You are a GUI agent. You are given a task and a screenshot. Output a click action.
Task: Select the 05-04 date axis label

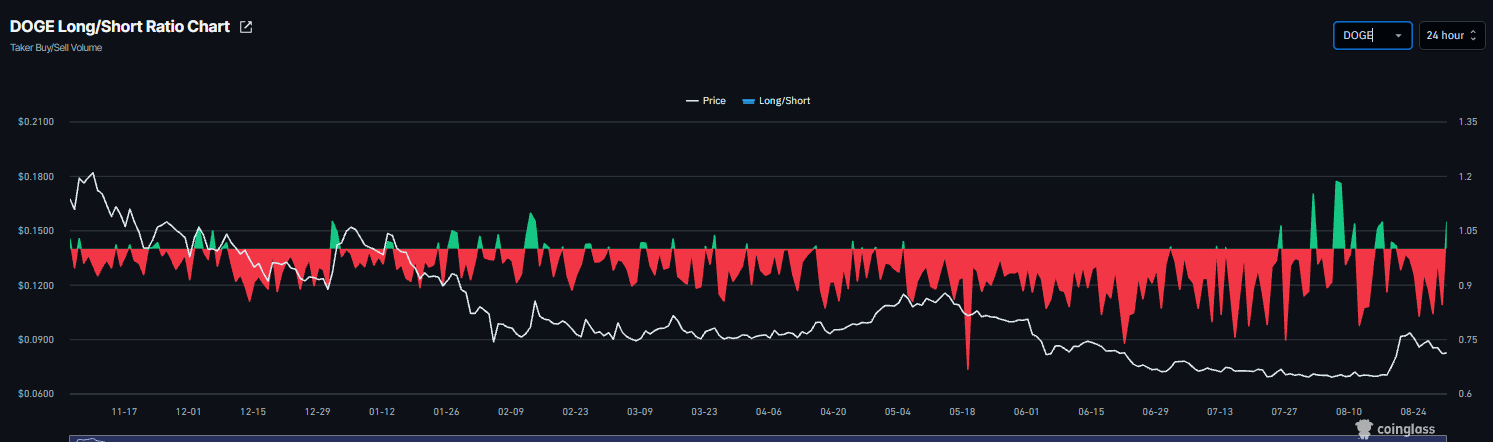[x=897, y=411]
